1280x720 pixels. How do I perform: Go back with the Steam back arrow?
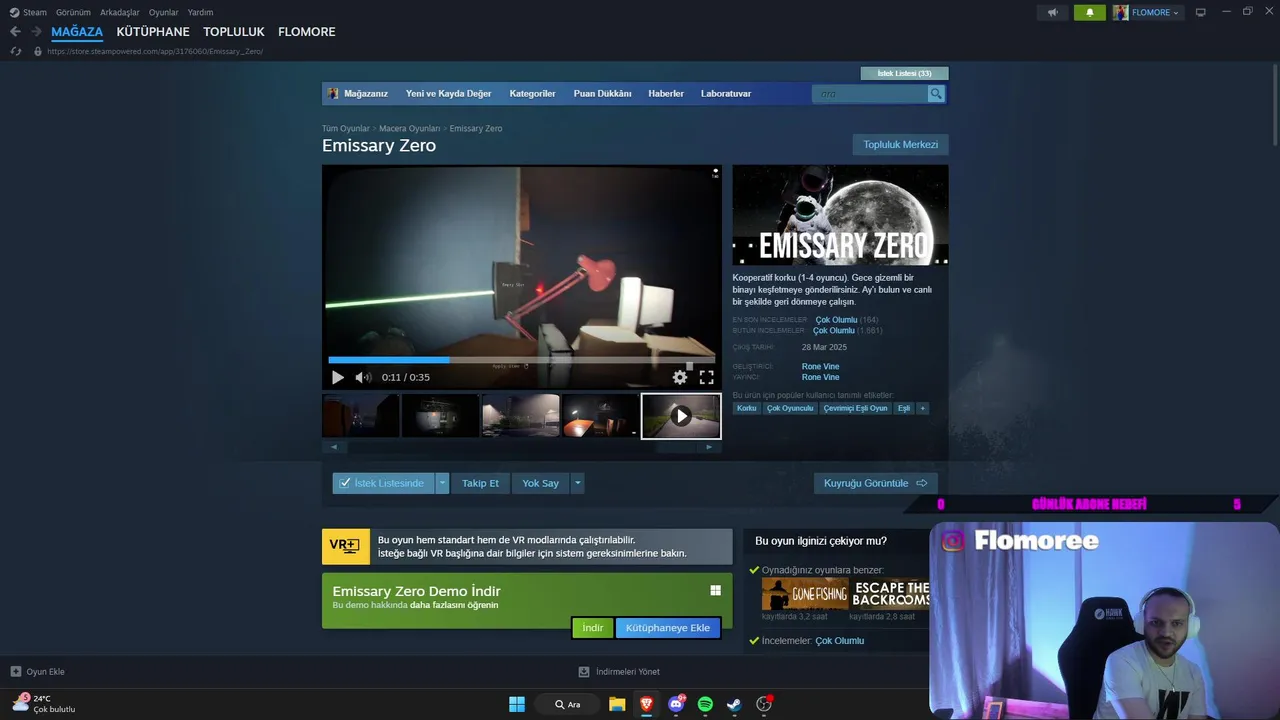point(15,32)
